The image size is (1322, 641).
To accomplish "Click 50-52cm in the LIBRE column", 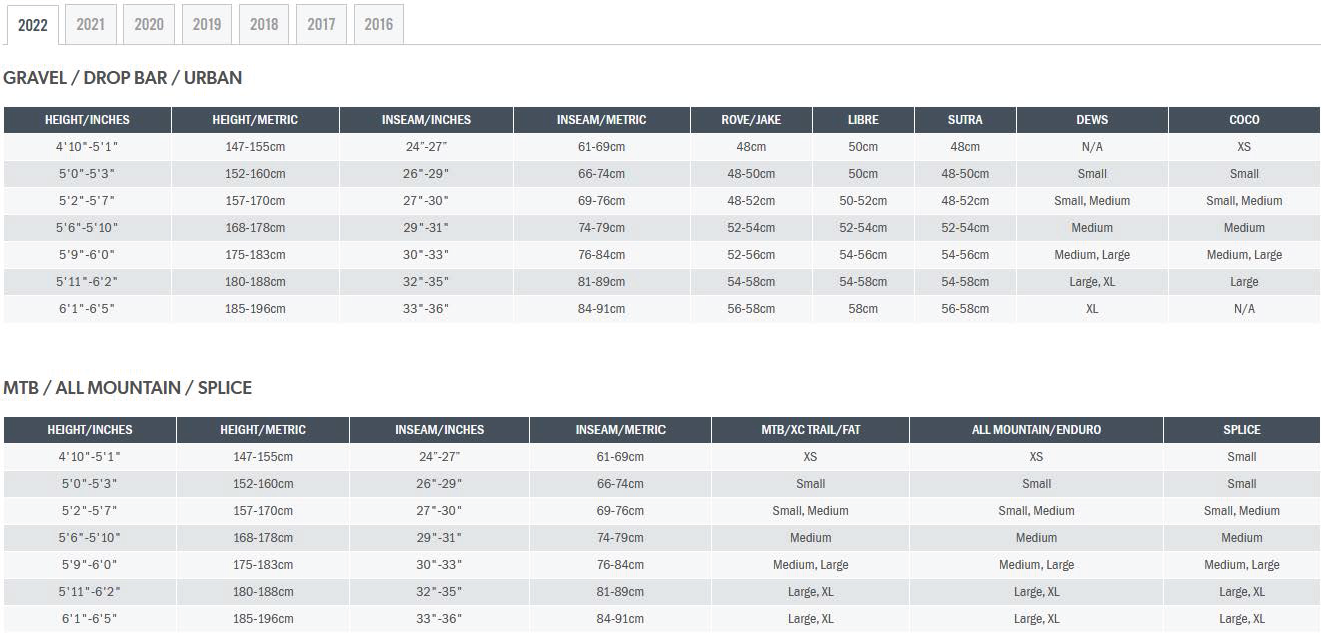I will (863, 201).
